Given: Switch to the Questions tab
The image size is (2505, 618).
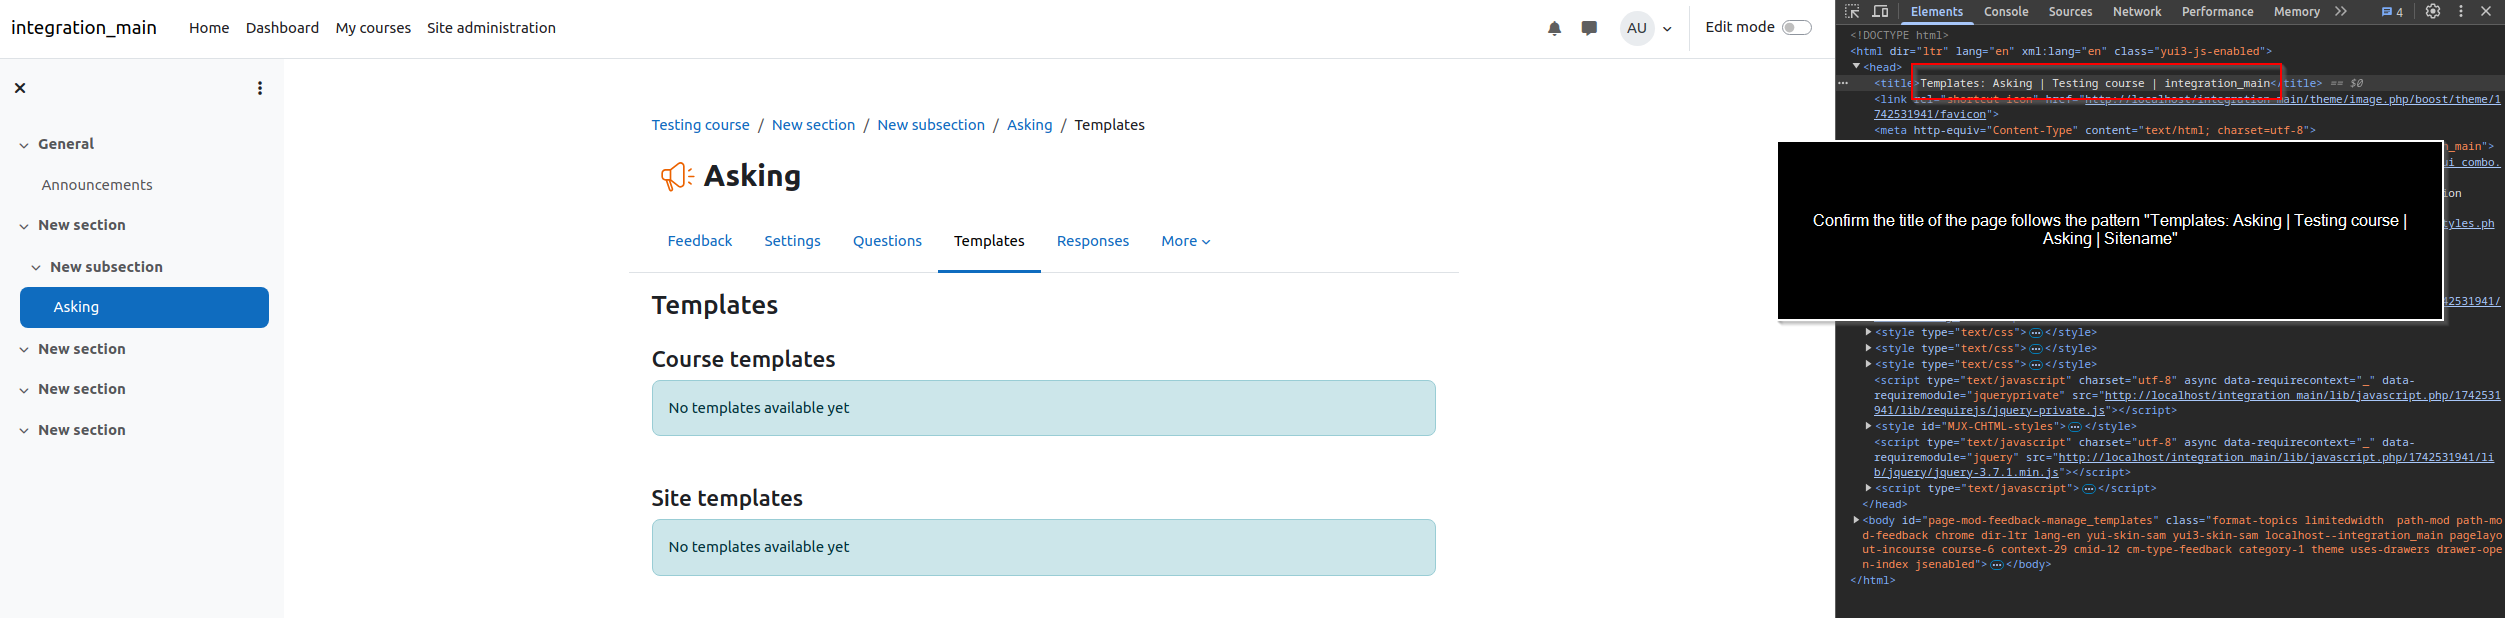Looking at the screenshot, I should point(887,241).
